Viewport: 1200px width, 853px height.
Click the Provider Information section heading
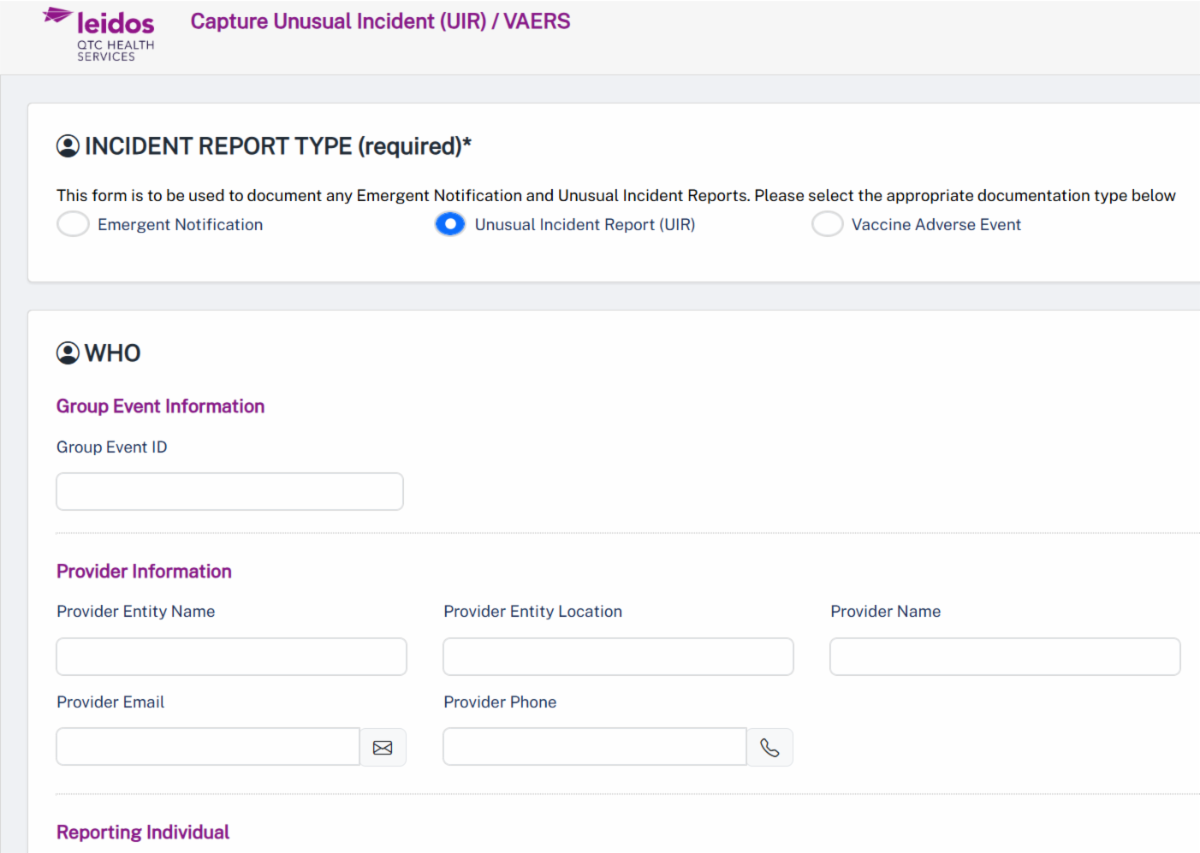tap(143, 571)
